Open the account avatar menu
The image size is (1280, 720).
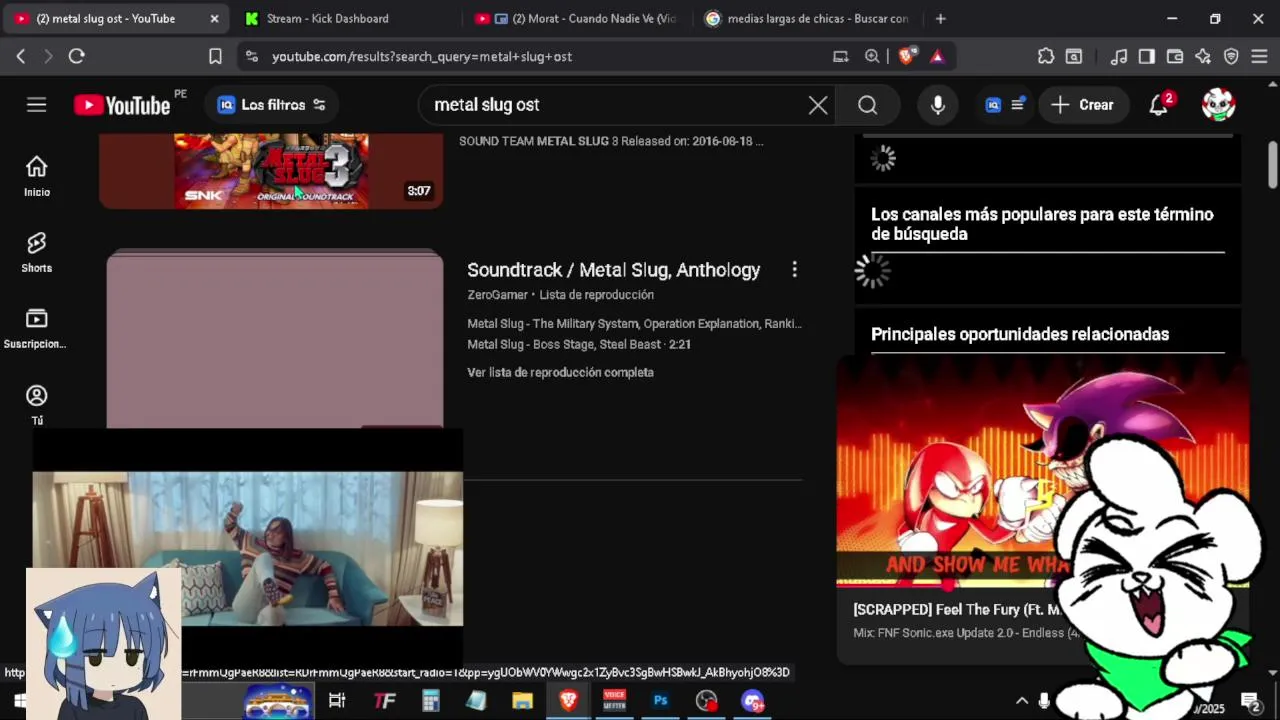pyautogui.click(x=1218, y=105)
